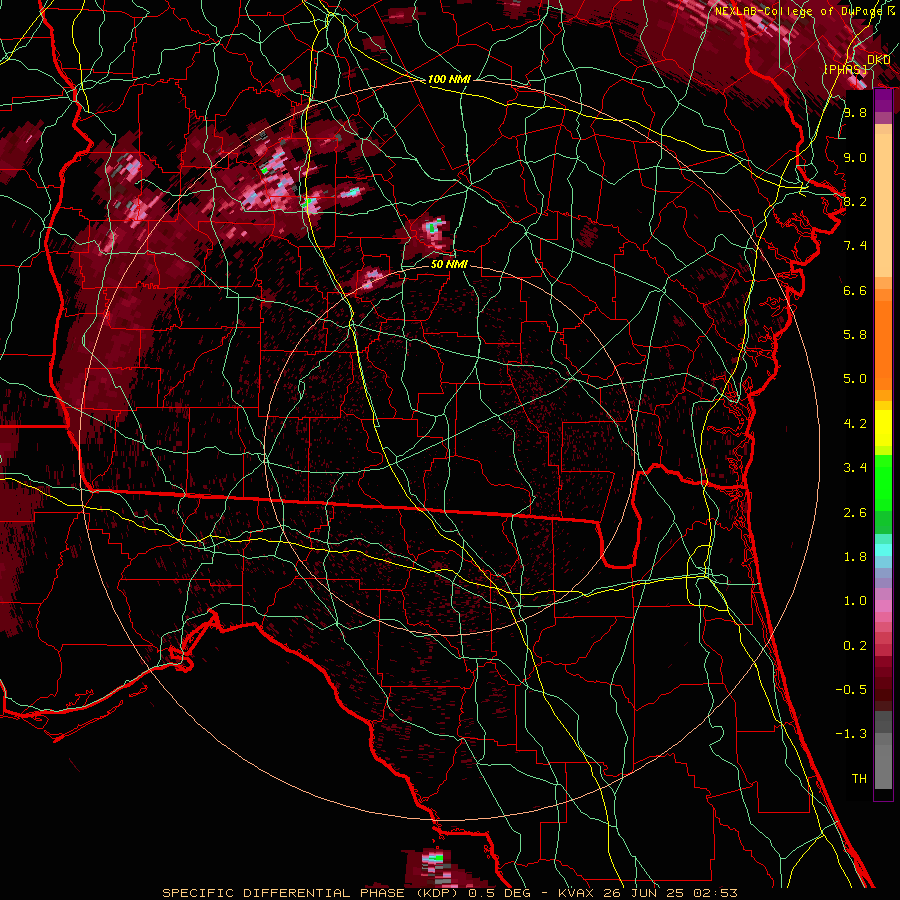Click the 6.6 scale value label
This screenshot has width=900, height=900.
[855, 290]
